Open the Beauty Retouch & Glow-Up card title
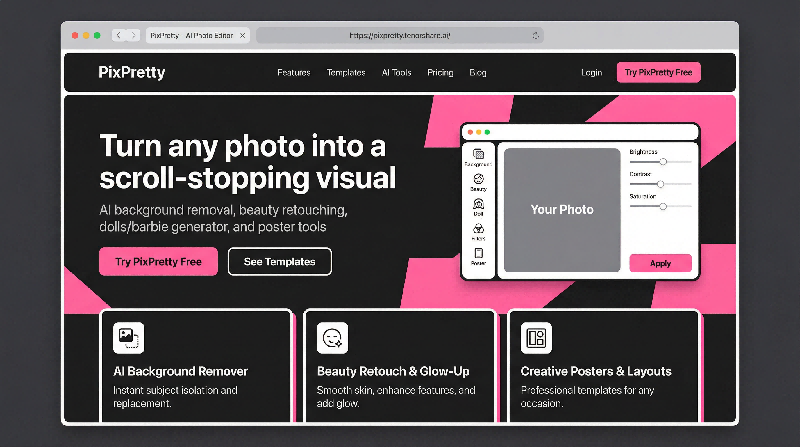 point(393,371)
